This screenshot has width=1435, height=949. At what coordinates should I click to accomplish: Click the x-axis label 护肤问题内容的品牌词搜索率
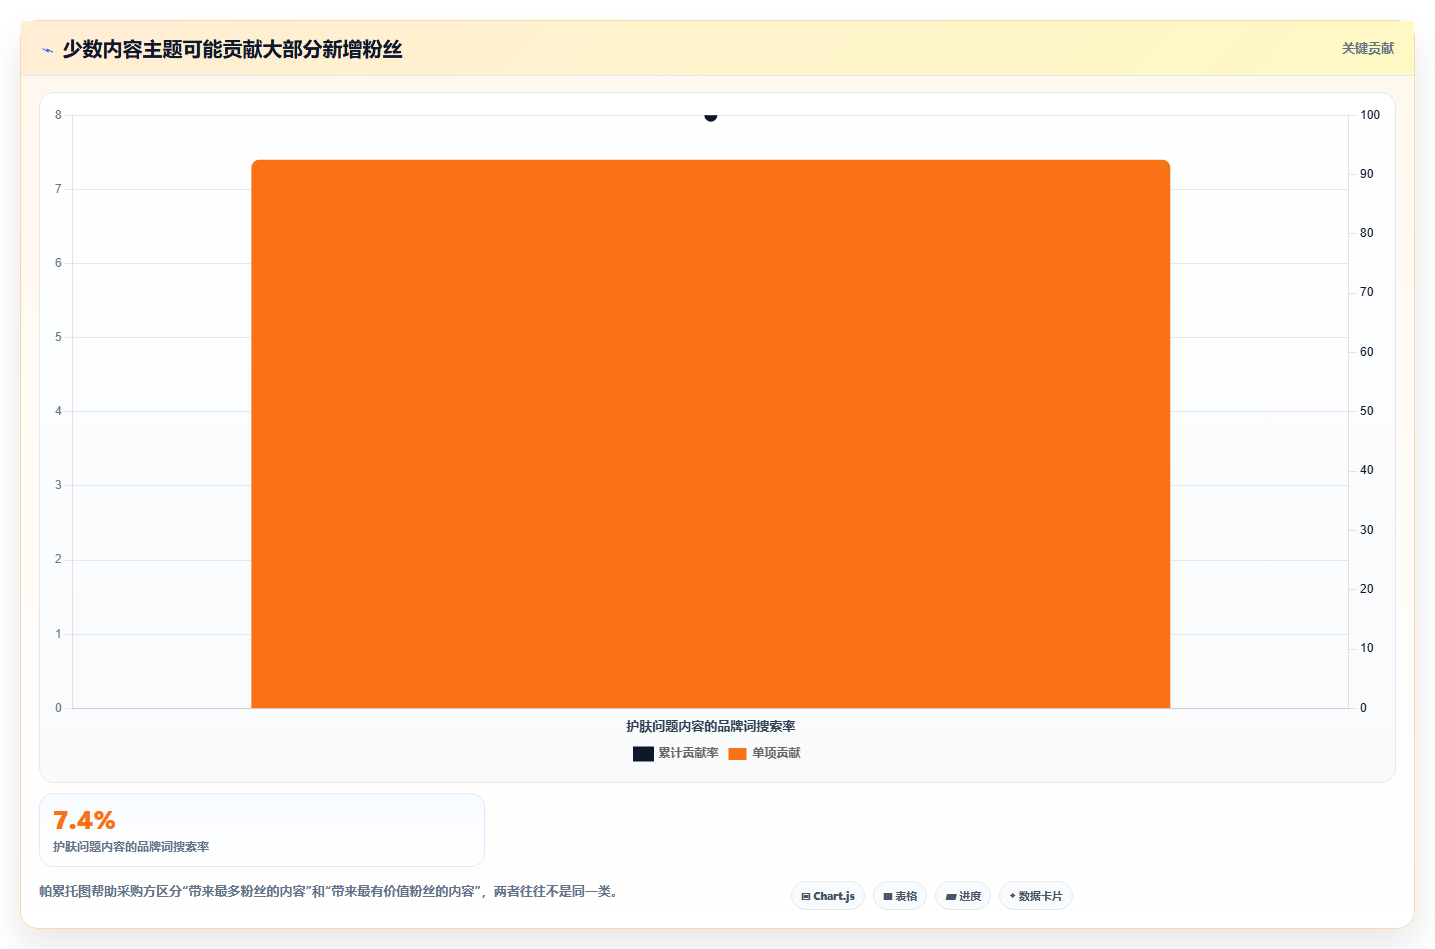point(710,726)
